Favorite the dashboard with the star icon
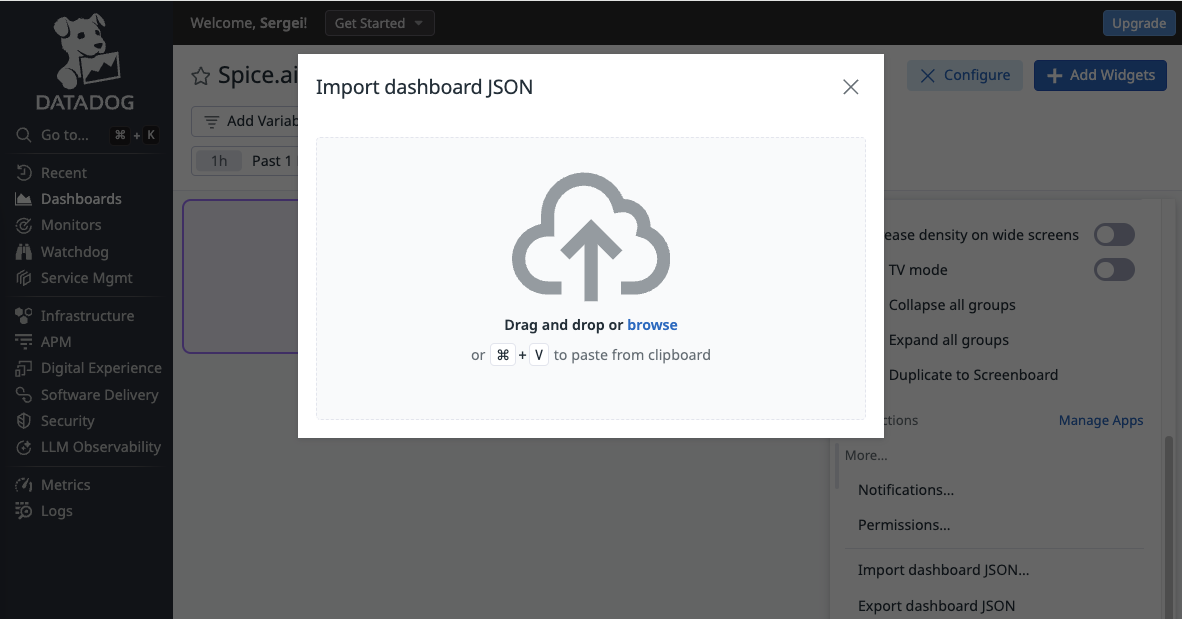This screenshot has width=1182, height=619. pos(201,76)
